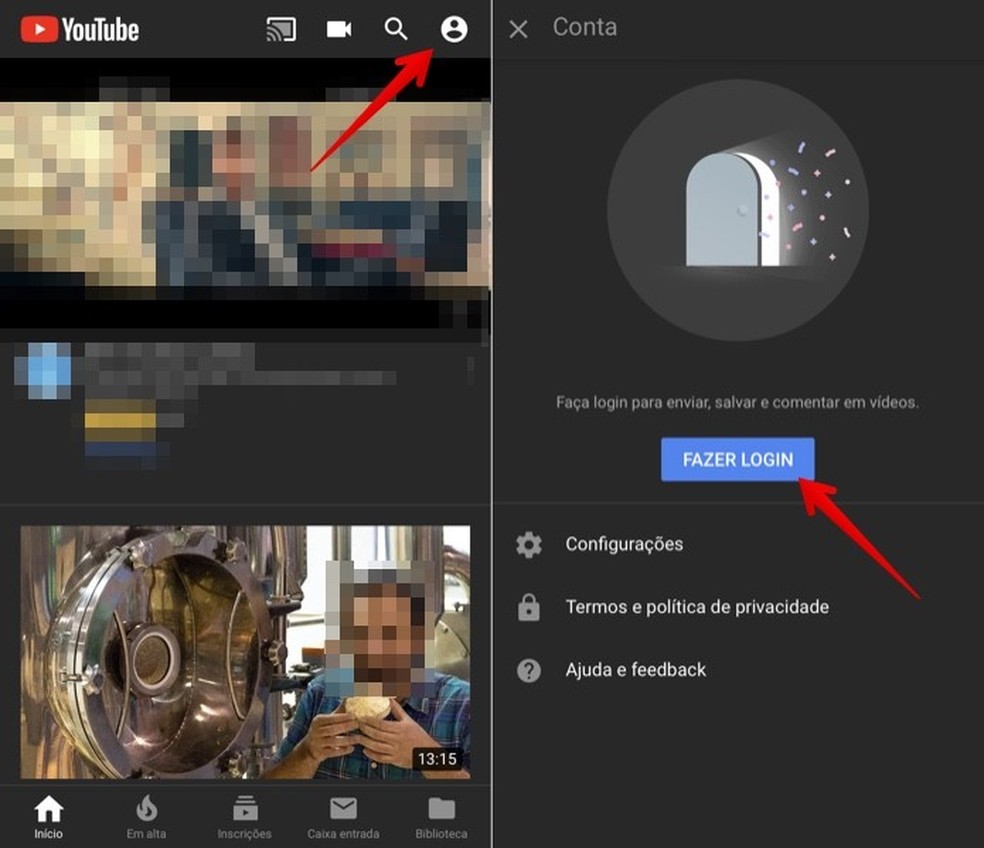Tap the Início home icon
984x848 pixels.
[x=48, y=810]
